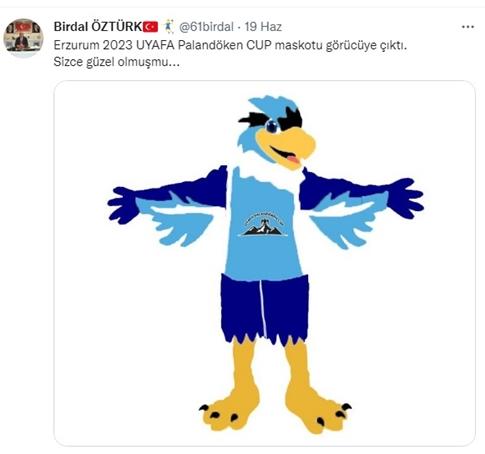This screenshot has width=485, height=454.
Task: Click the text 'Sizce güzel olmuşmu...'
Action: point(117,62)
